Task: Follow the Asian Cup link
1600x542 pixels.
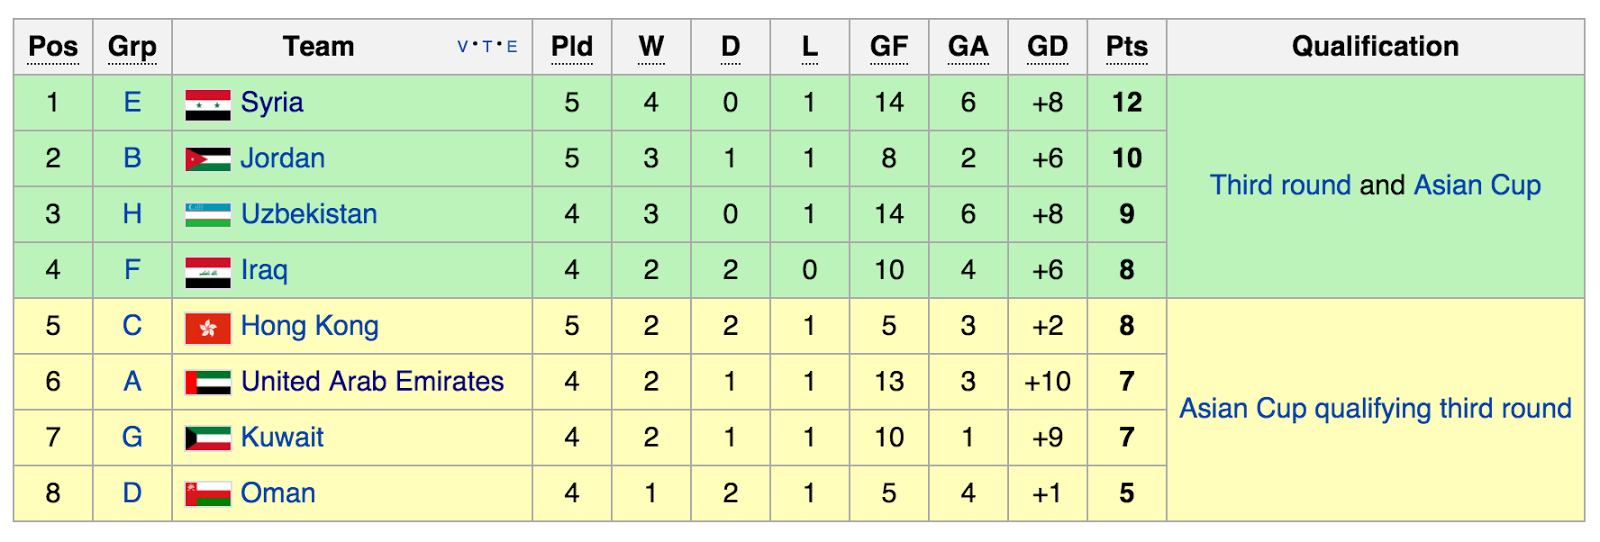Action: click(1477, 185)
